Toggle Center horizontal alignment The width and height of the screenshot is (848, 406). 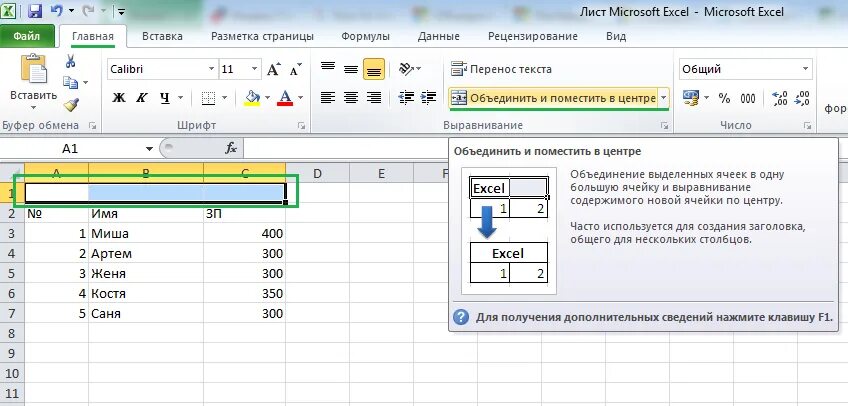351,97
